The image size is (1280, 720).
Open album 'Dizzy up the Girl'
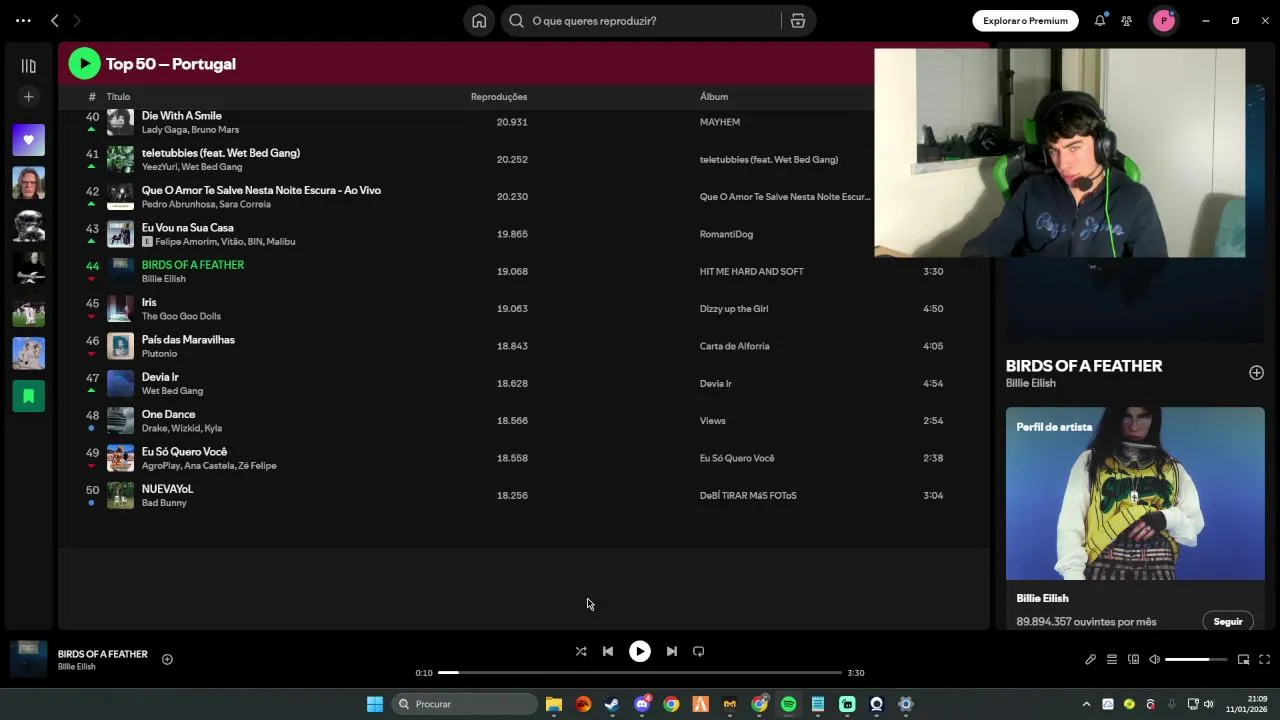coord(734,309)
